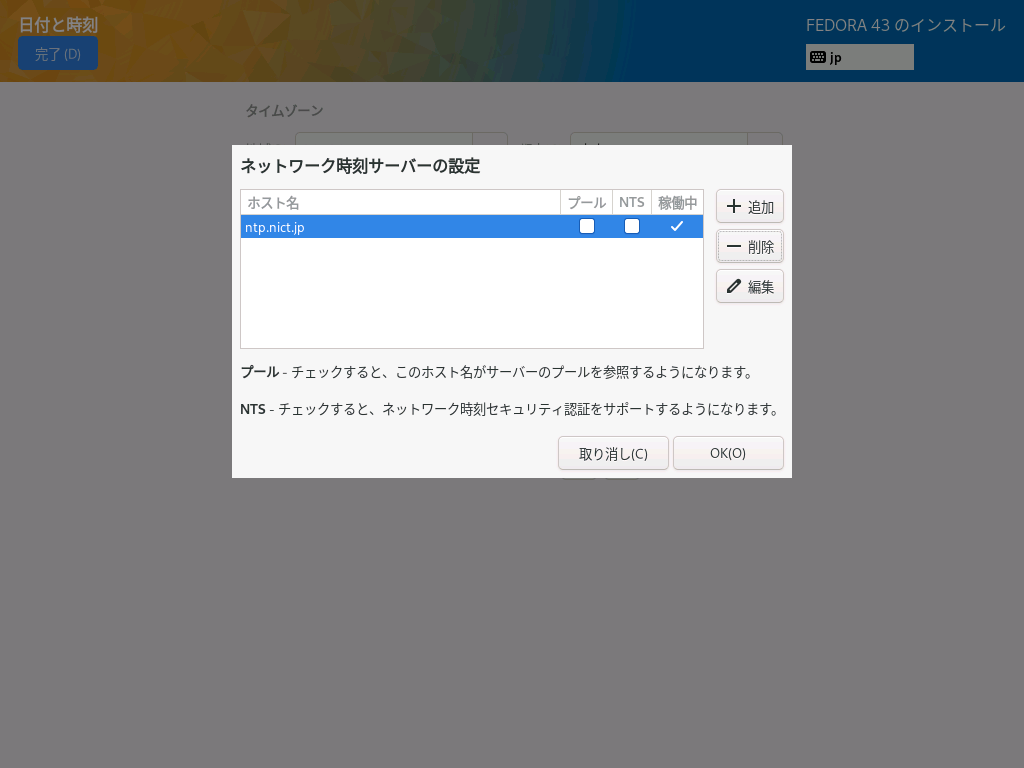Enable the プール checkbox for ntp.nict.jp

coord(587,226)
